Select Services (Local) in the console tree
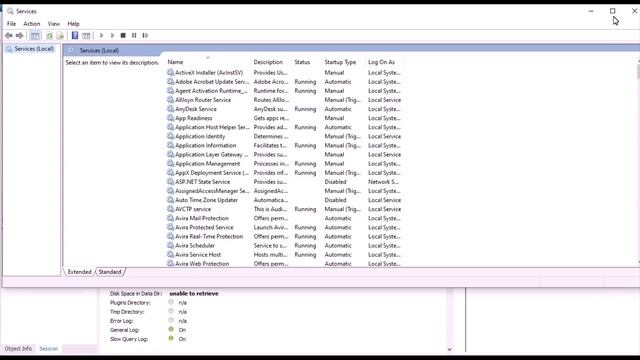Viewport: 640px width, 360px height. [x=34, y=49]
